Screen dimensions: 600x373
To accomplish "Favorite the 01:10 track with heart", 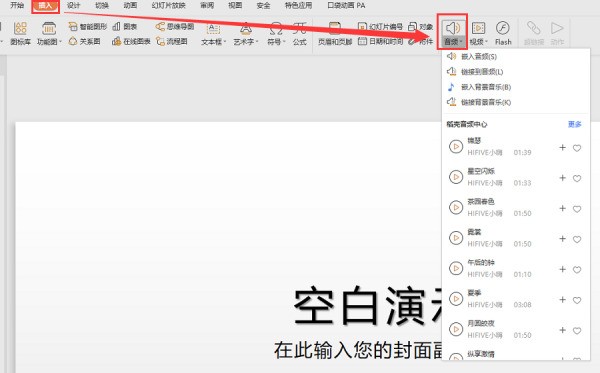I will [577, 270].
